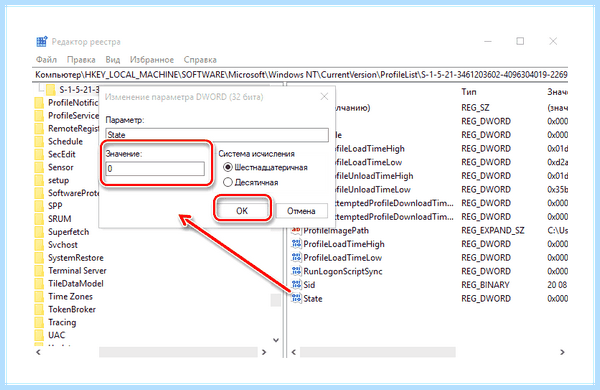
Task: Select the Time Zones folder icon
Action: (39, 297)
